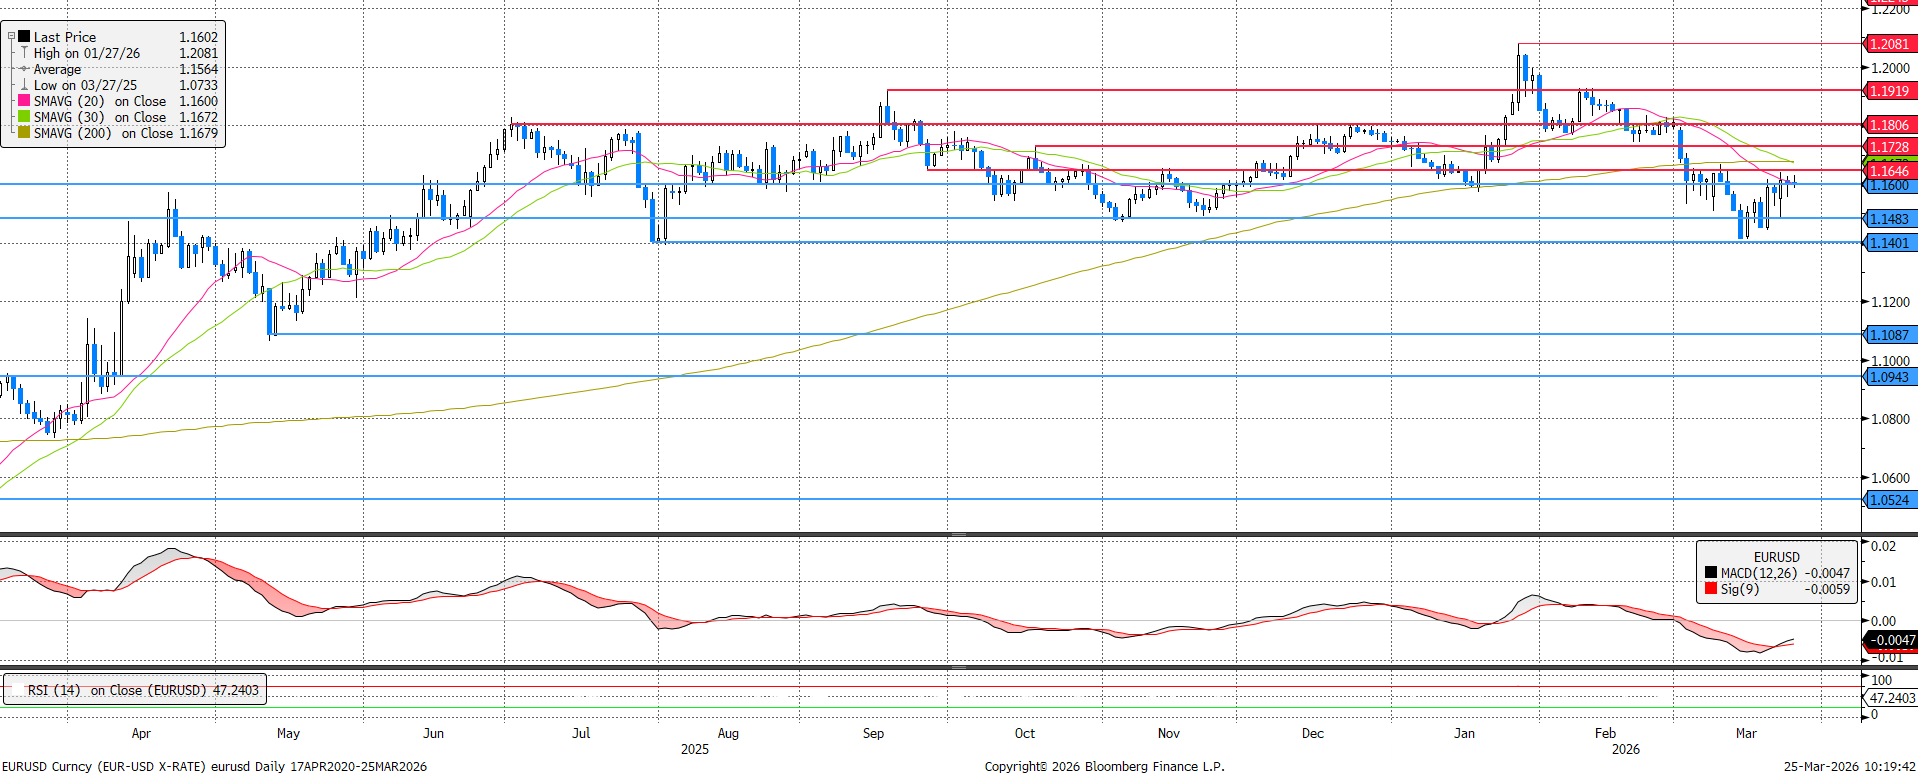
Task: Select the Average line marker icon
Action: click(x=24, y=69)
